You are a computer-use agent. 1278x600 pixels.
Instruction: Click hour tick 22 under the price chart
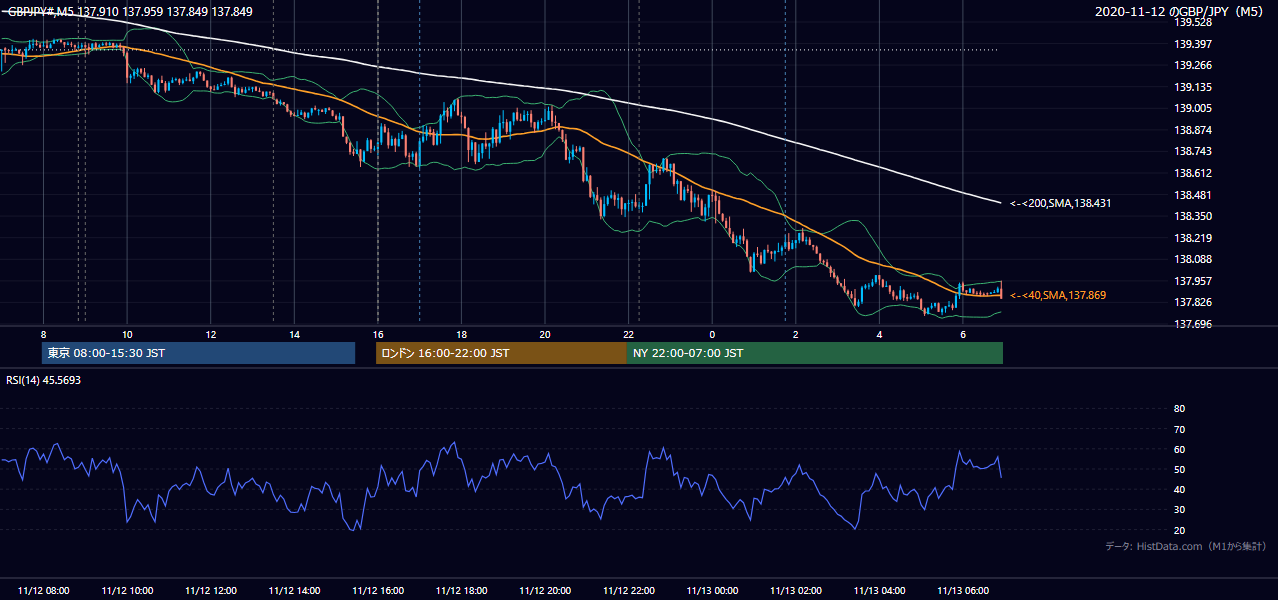tap(628, 334)
